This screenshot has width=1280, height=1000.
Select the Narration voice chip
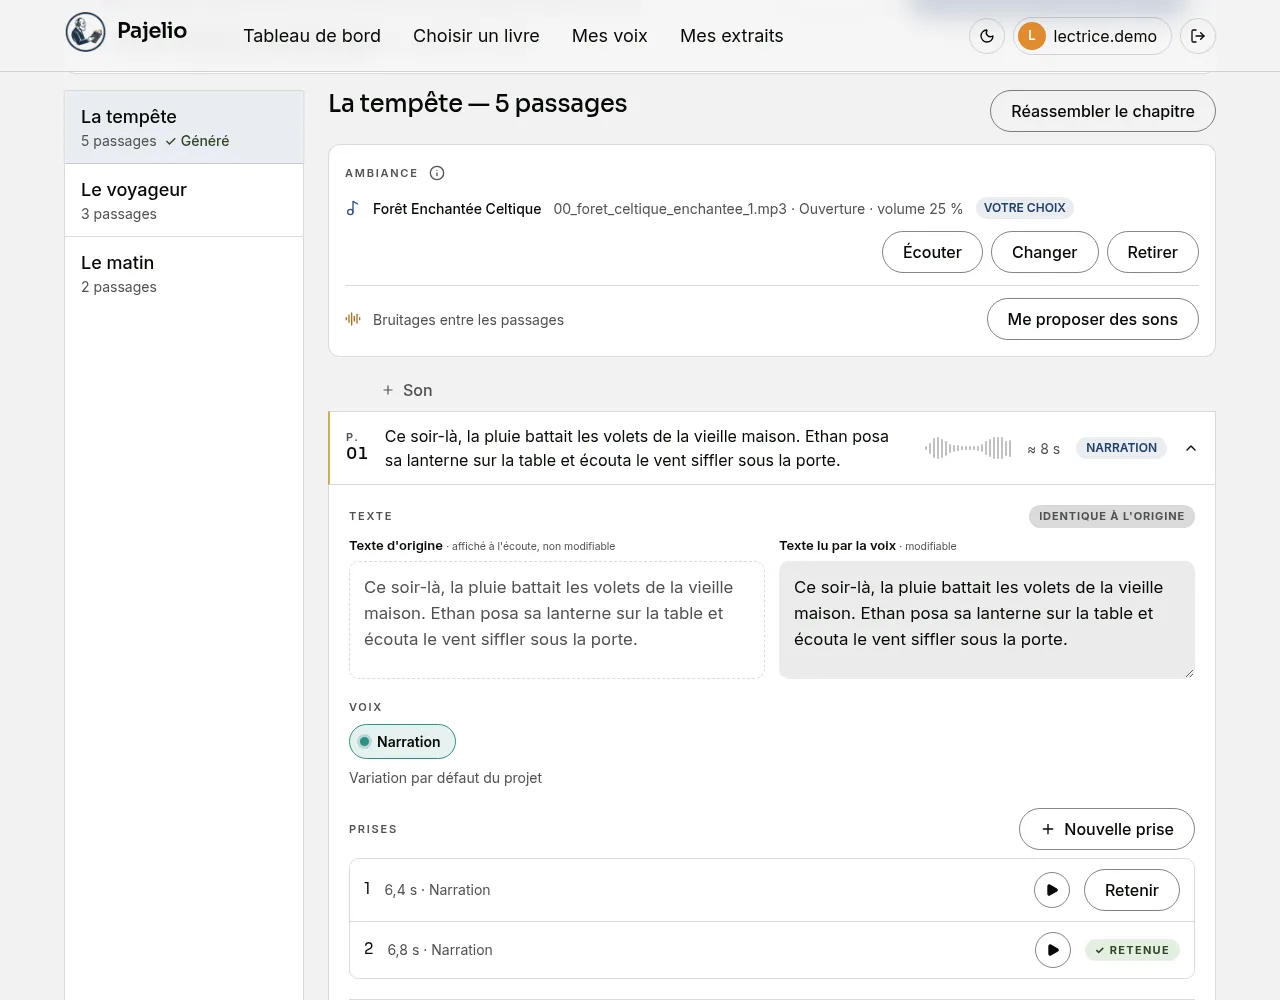pos(402,742)
